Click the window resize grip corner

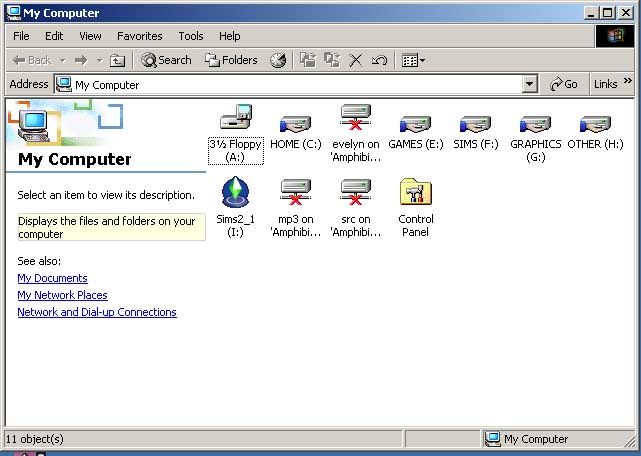click(x=629, y=441)
